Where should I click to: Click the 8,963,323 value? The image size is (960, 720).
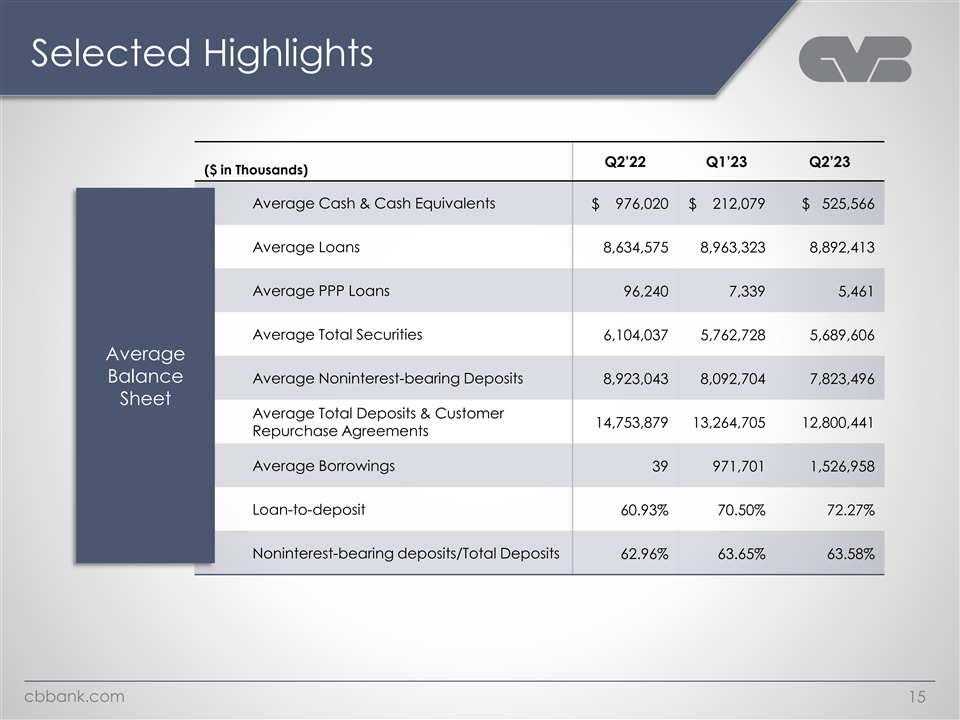tap(732, 247)
